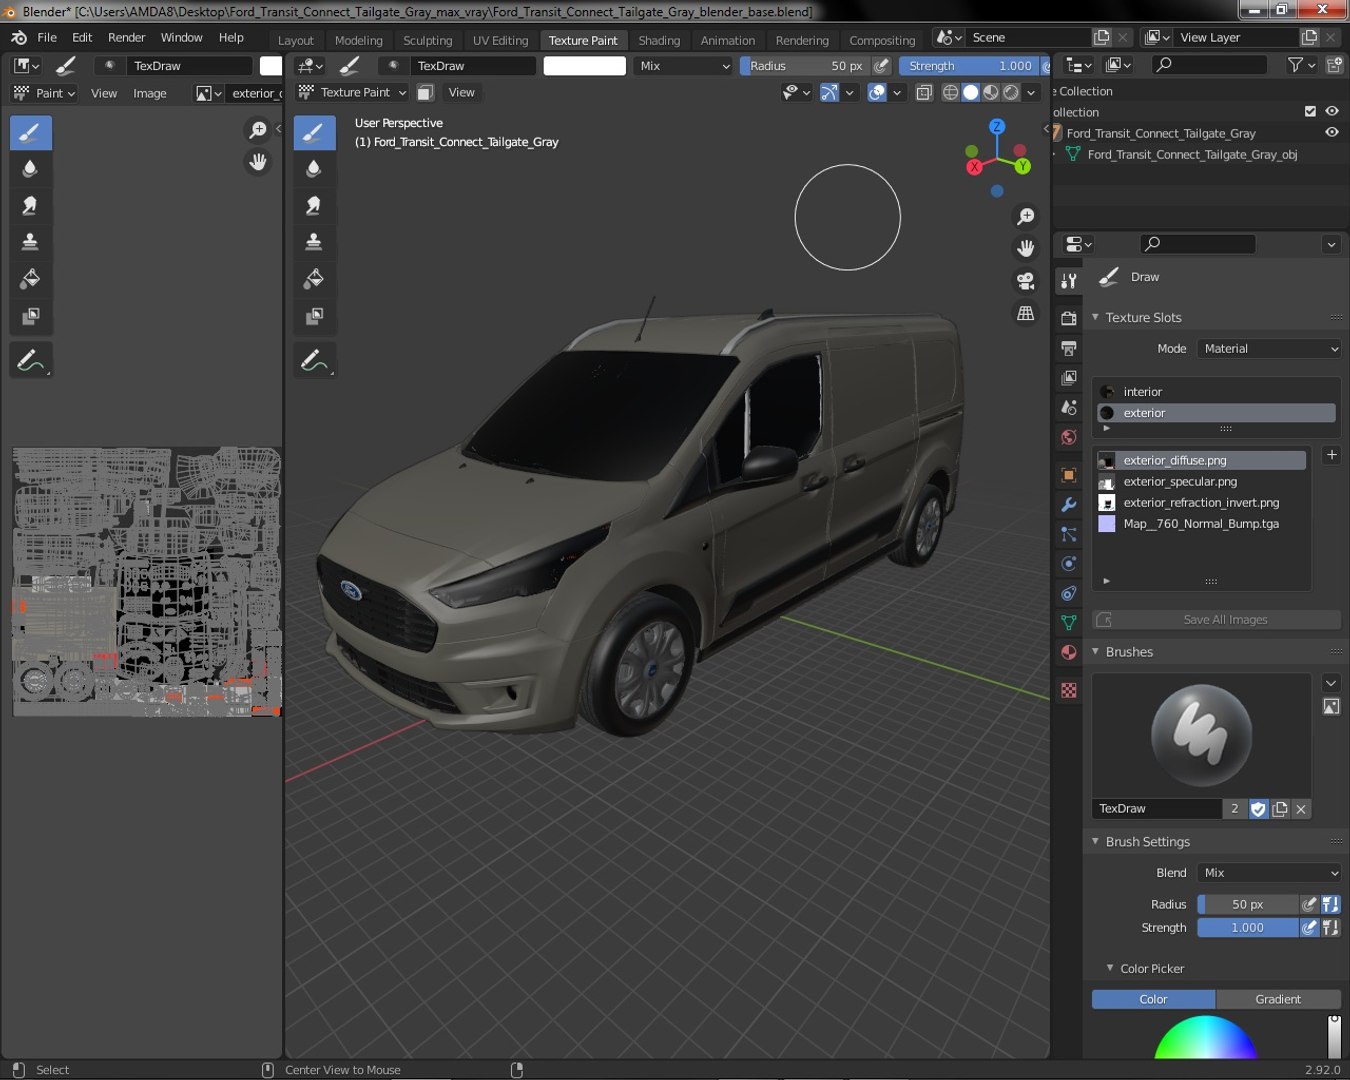
Task: Switch to the Sculpting workspace tab
Action: click(428, 40)
